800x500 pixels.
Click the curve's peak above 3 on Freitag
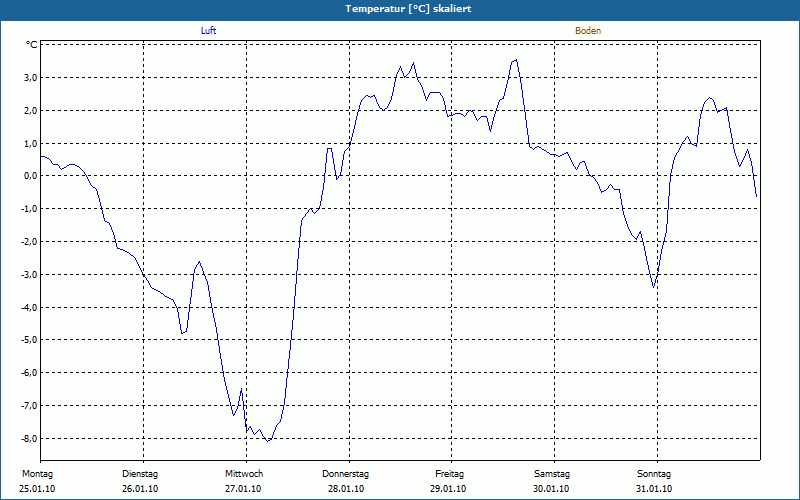tap(516, 60)
